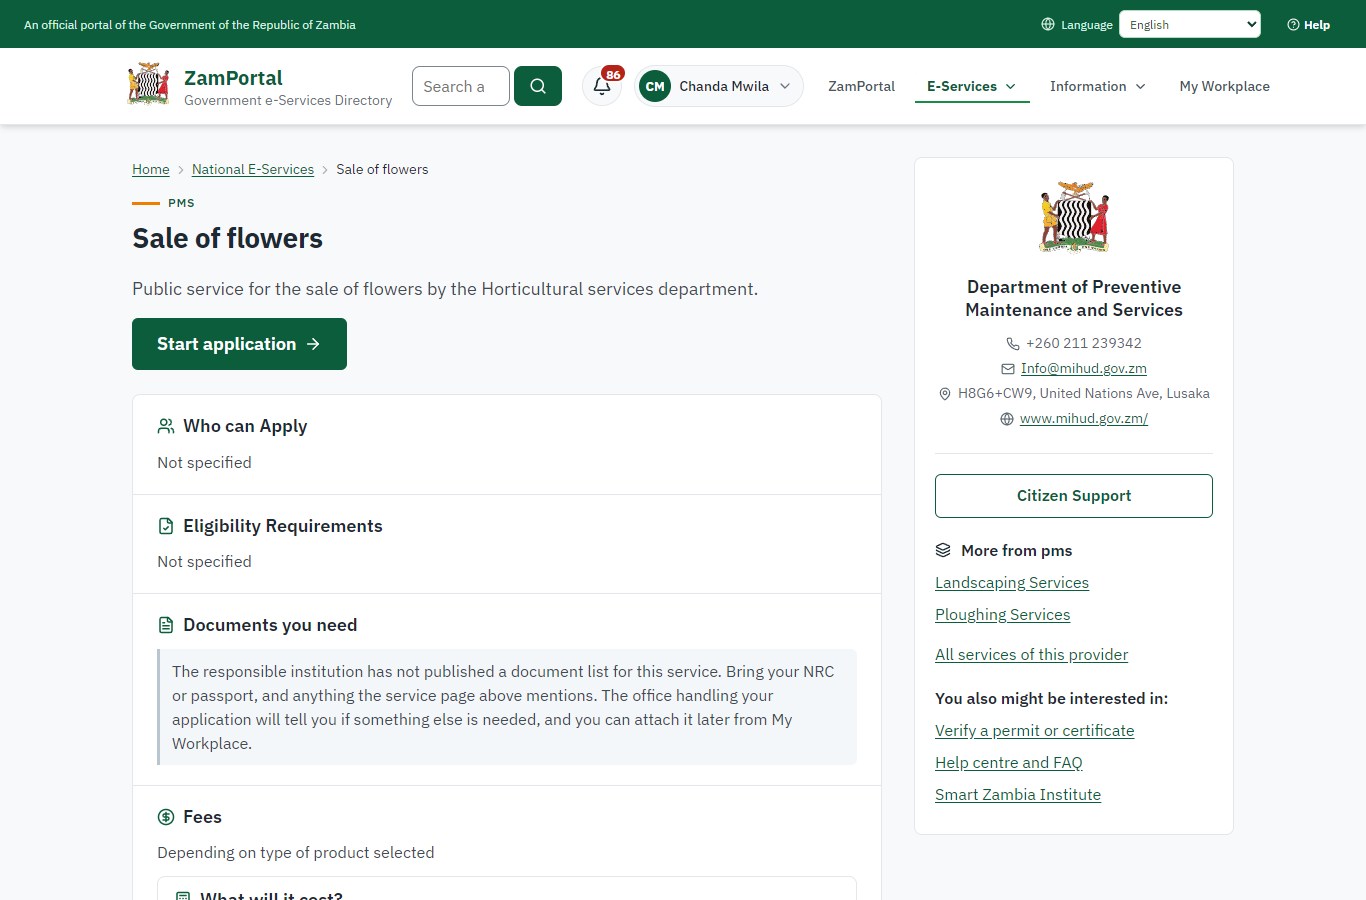Open My Workplace in the navigation

pyautogui.click(x=1224, y=86)
